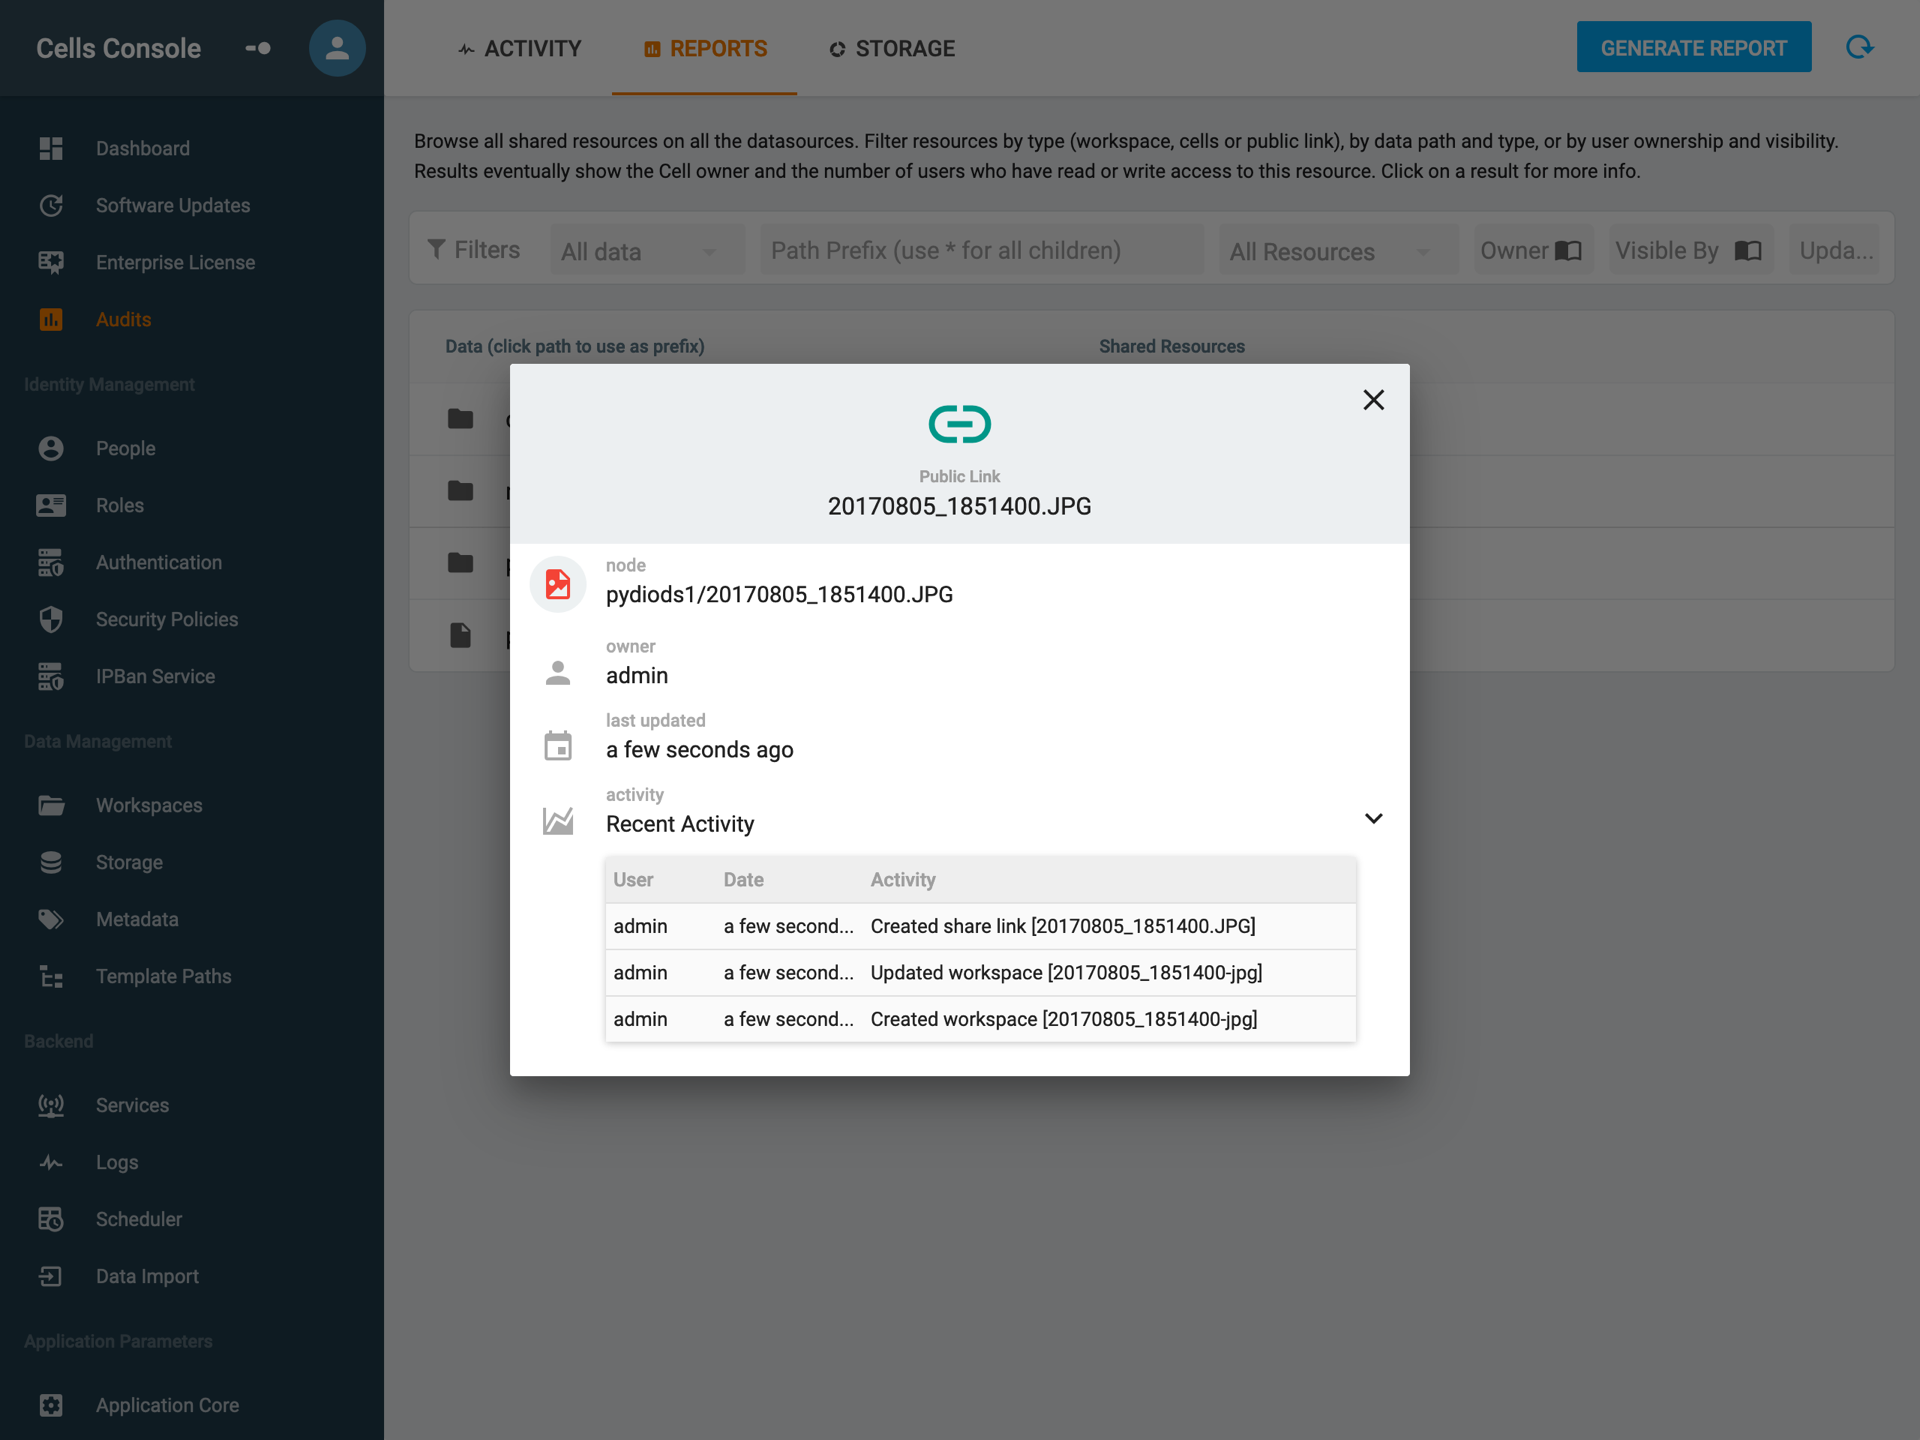Click the Public Link chain icon
The image size is (1920, 1440).
click(959, 424)
